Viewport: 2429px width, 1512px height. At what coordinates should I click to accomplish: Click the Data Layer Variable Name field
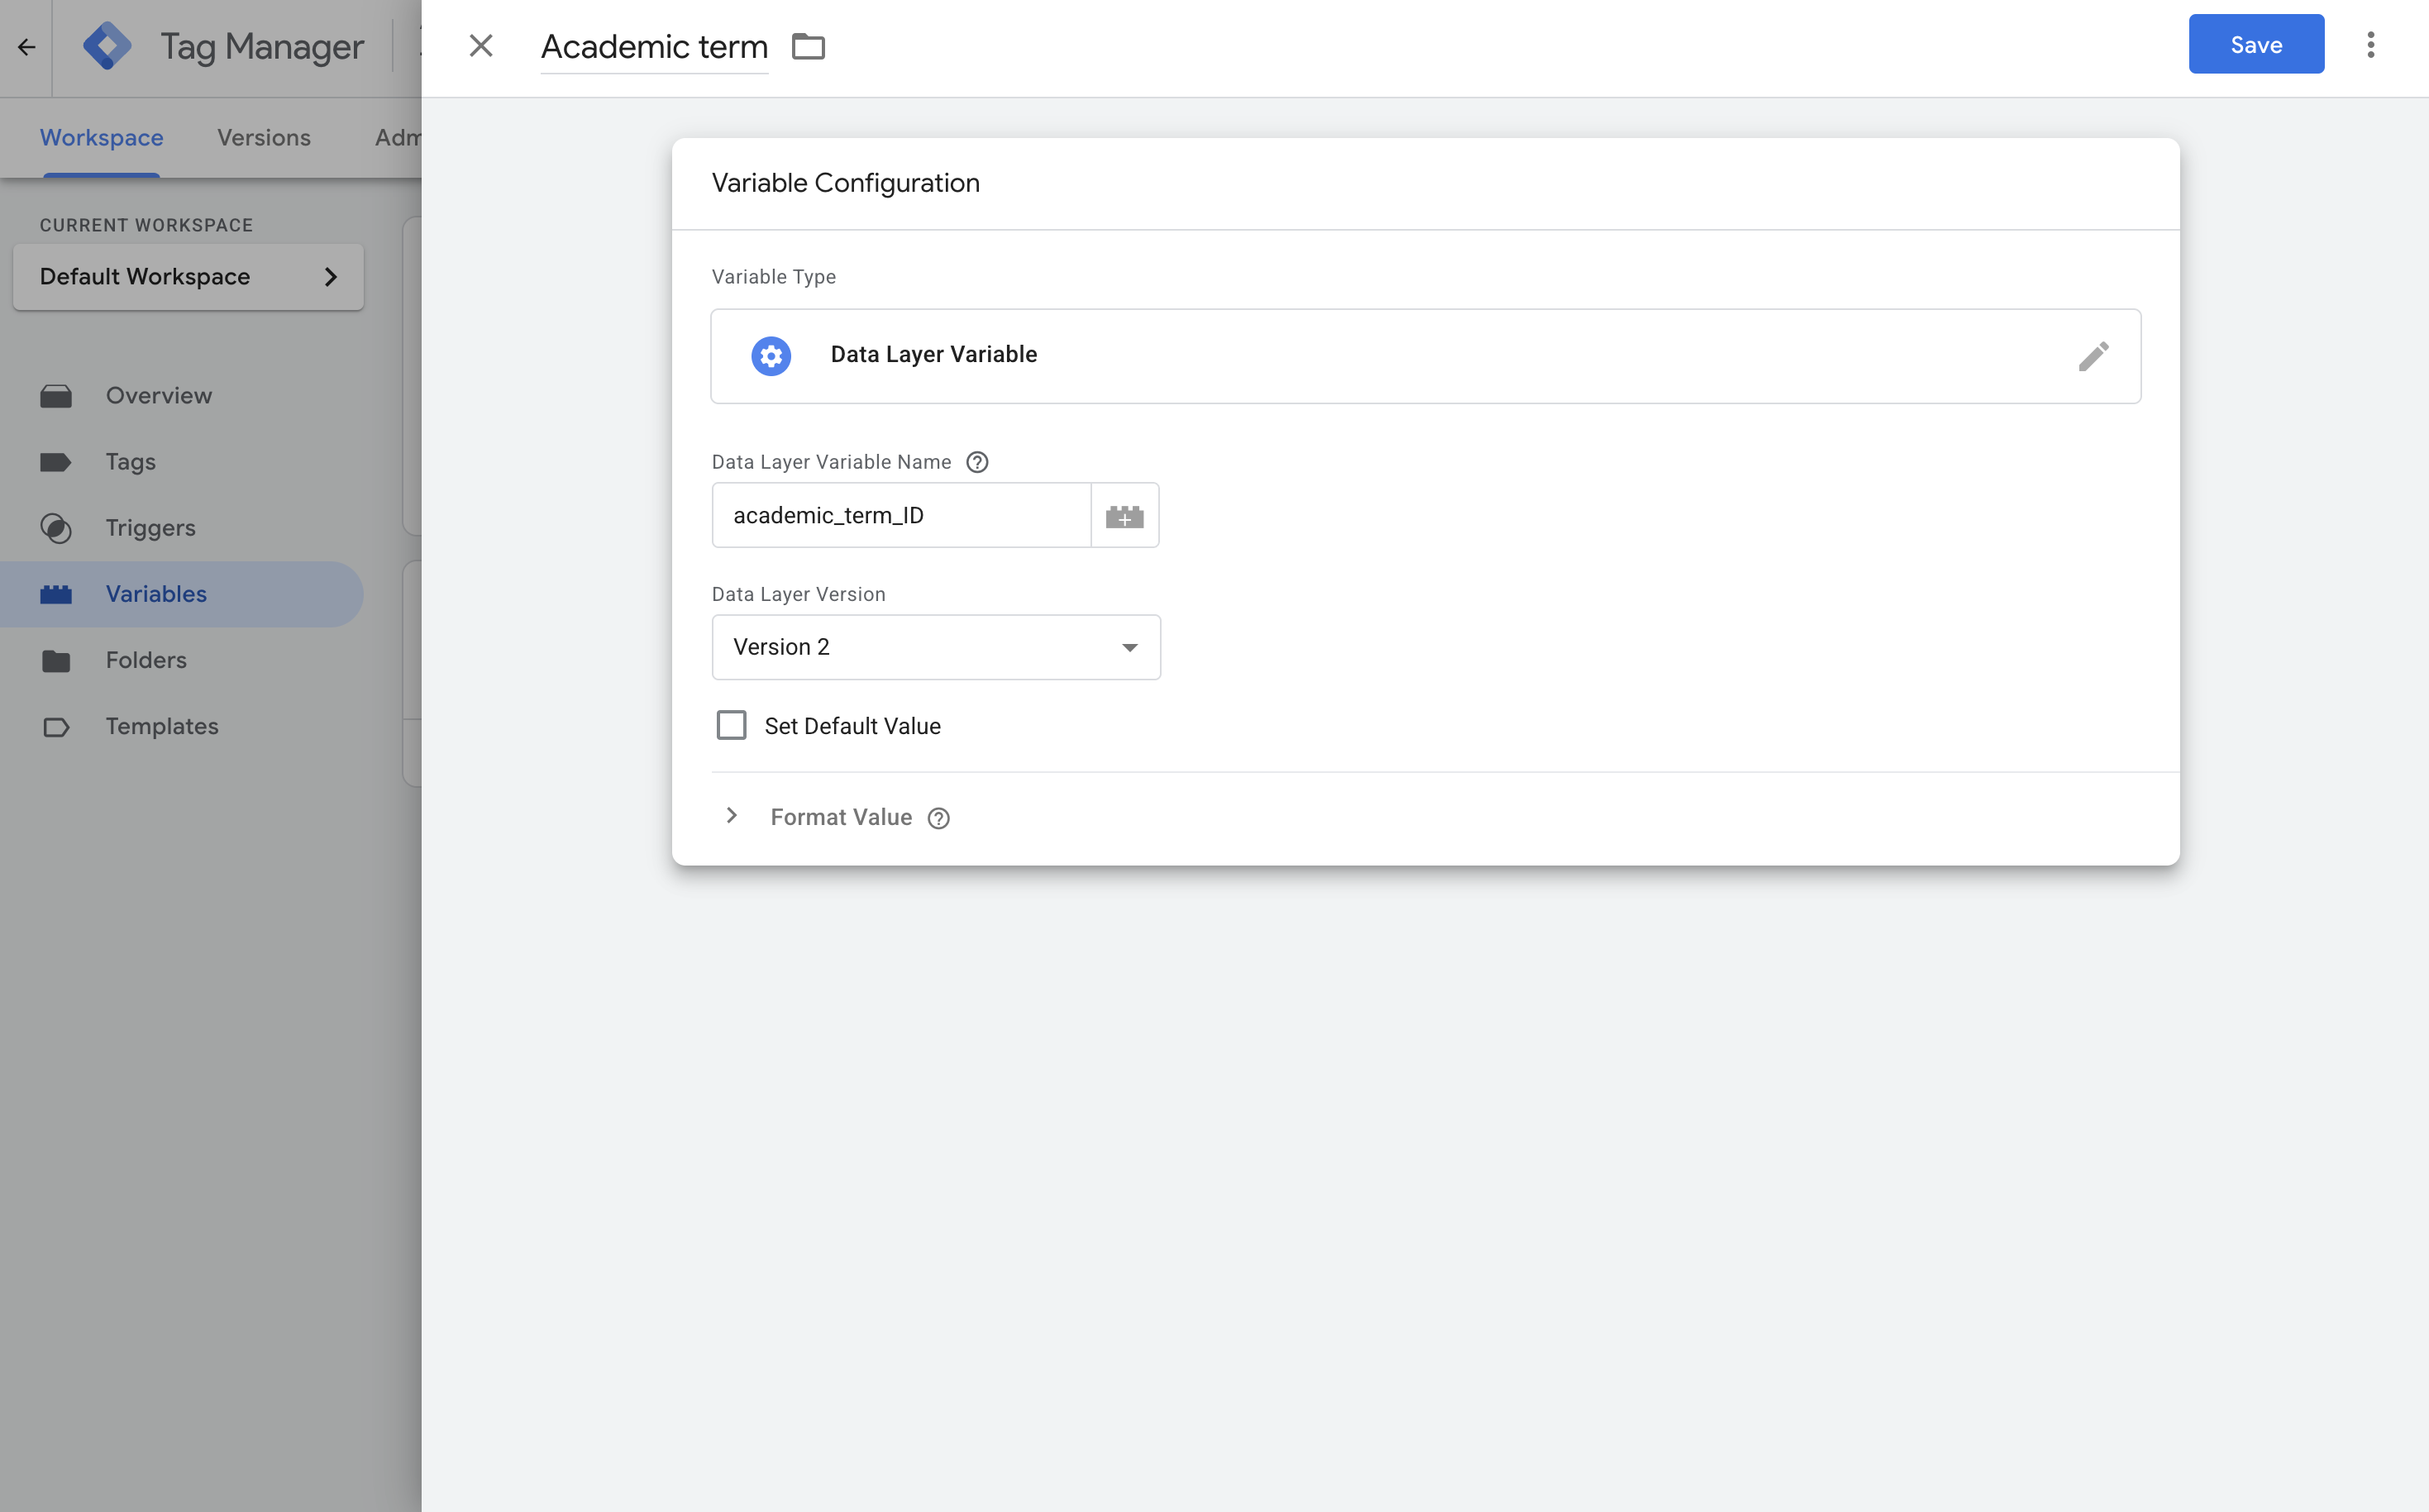(901, 515)
